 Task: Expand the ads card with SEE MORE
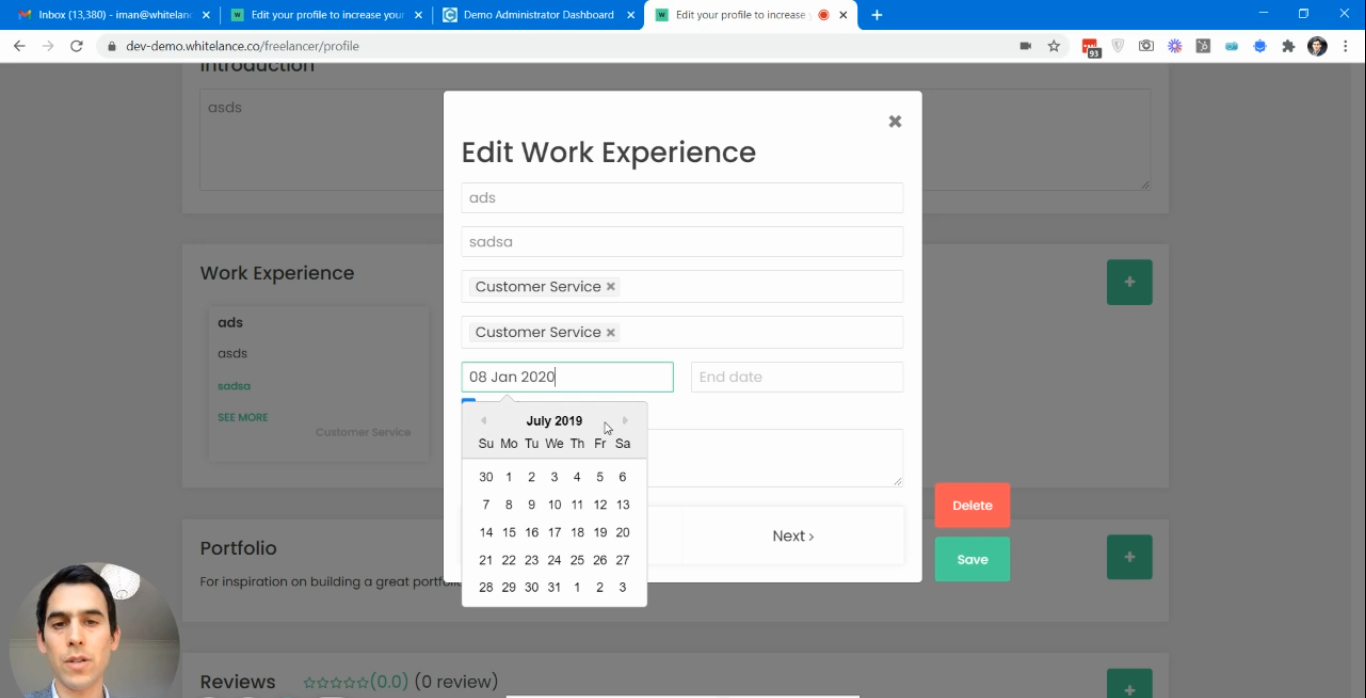pos(243,417)
